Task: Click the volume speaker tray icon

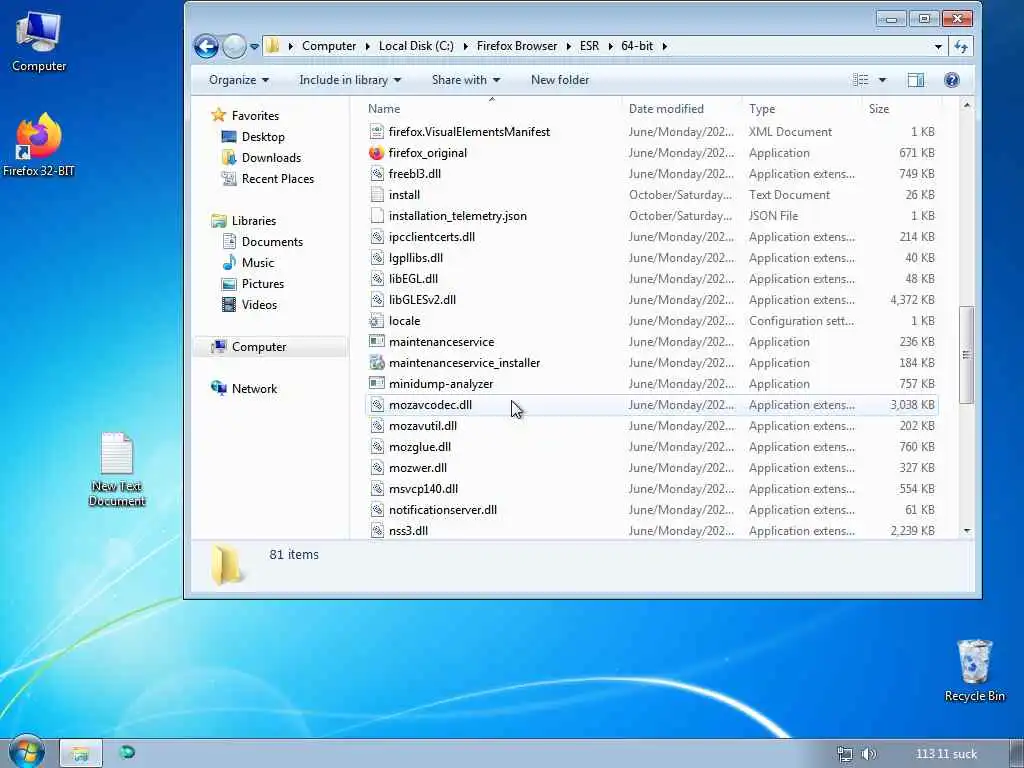Action: click(868, 754)
